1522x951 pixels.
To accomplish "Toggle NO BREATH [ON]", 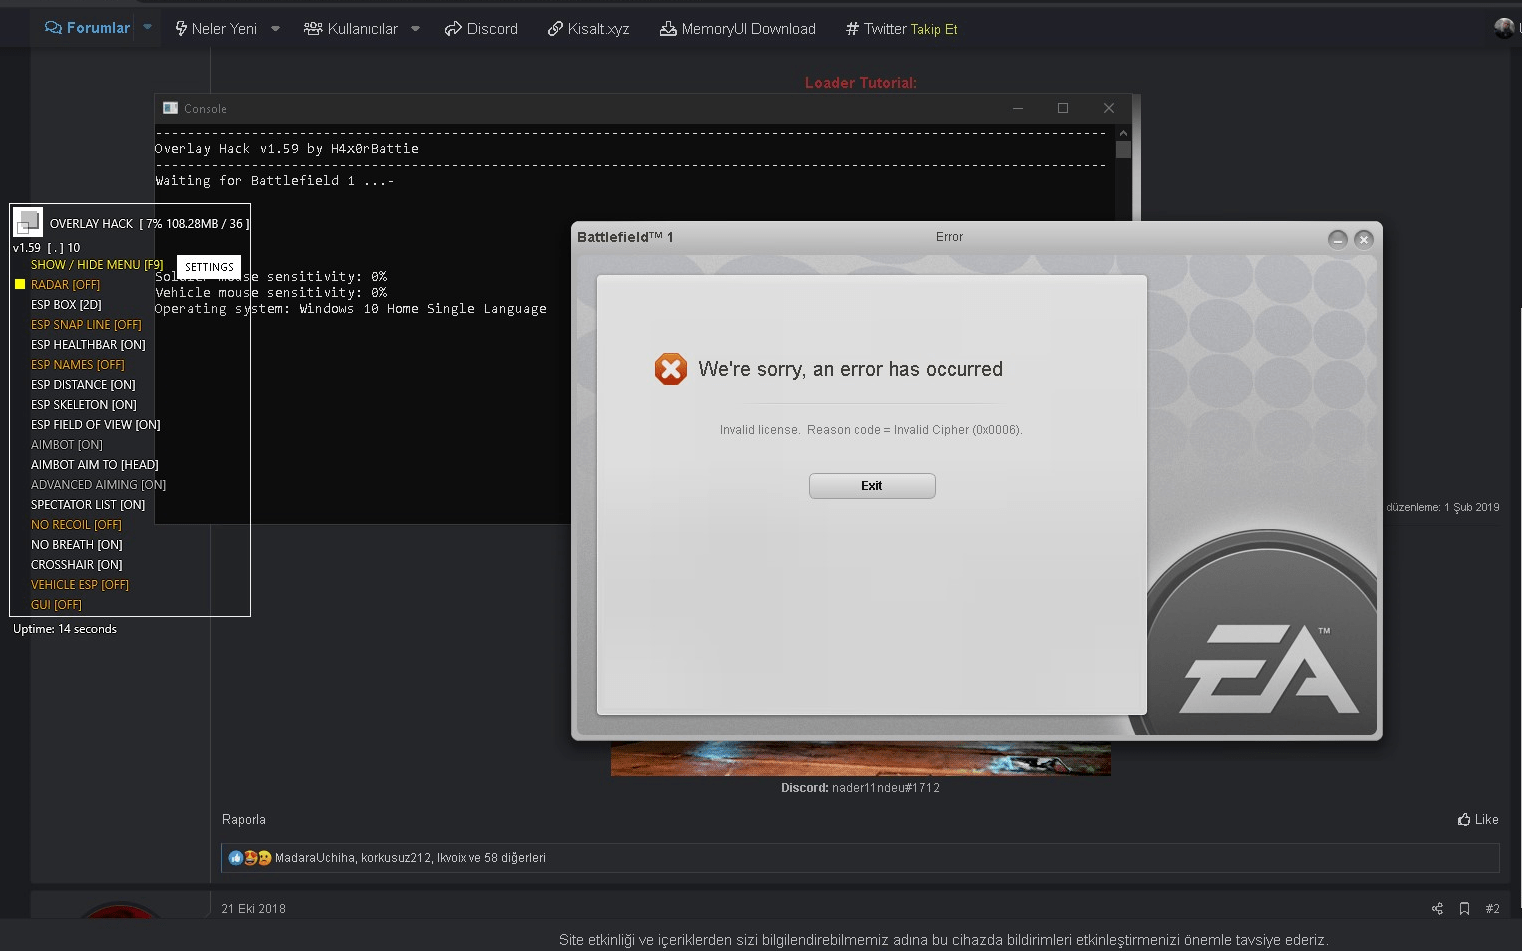I will 77,545.
